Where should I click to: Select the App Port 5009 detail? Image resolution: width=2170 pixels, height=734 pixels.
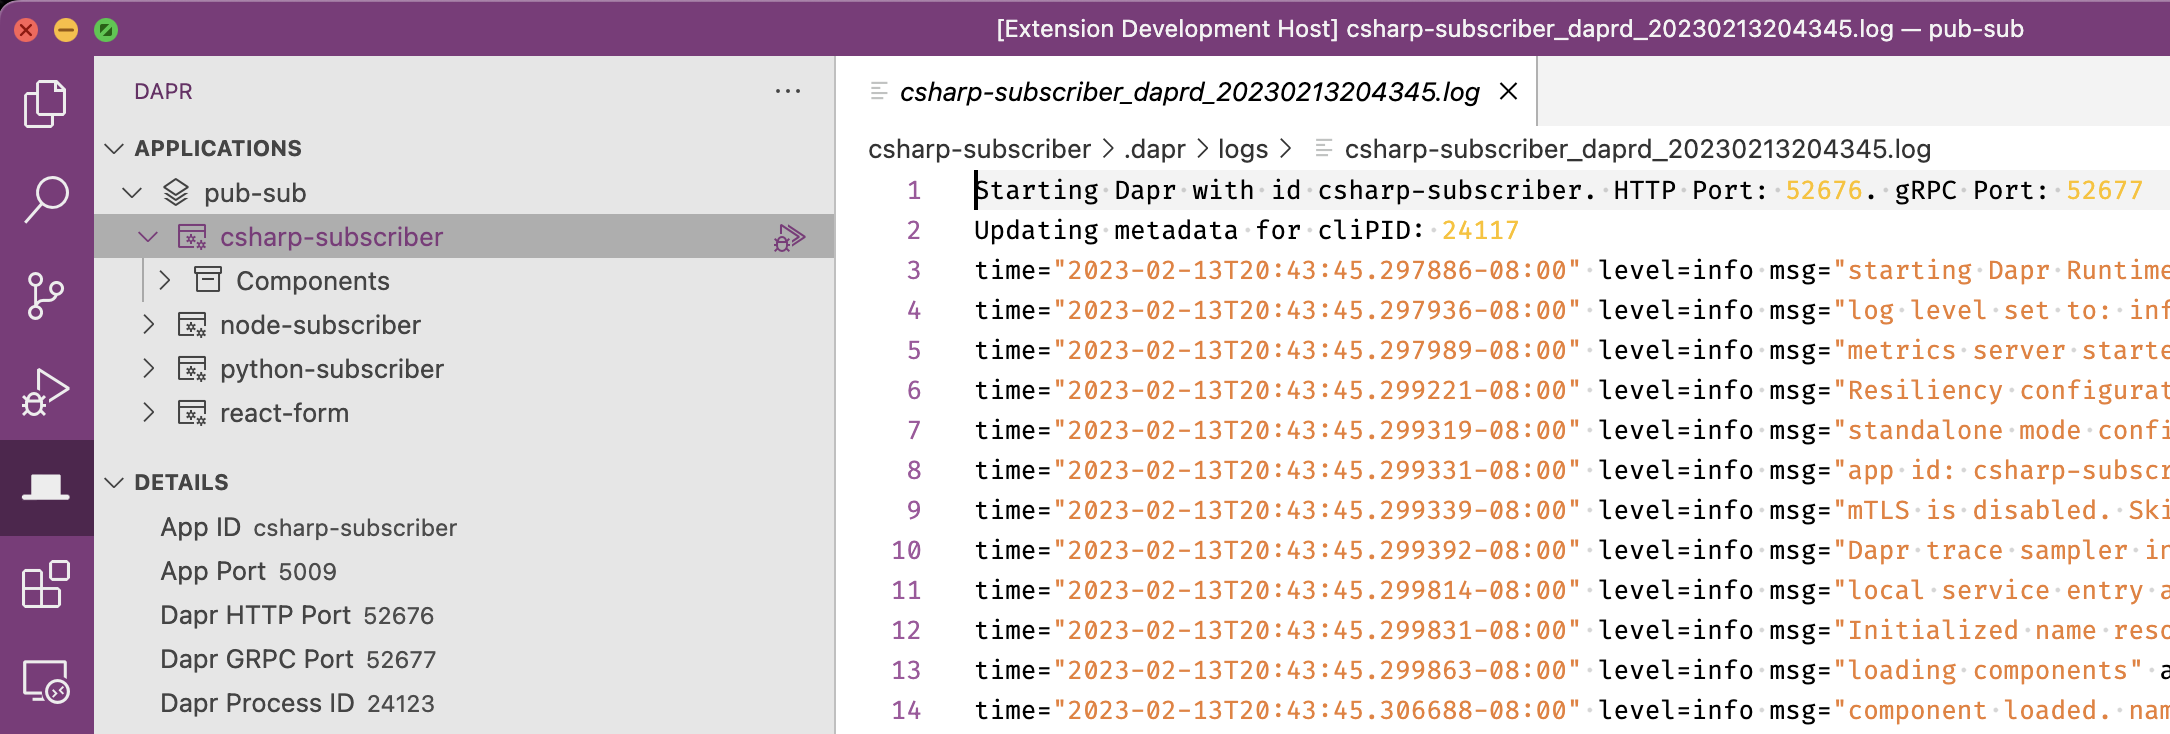(248, 571)
